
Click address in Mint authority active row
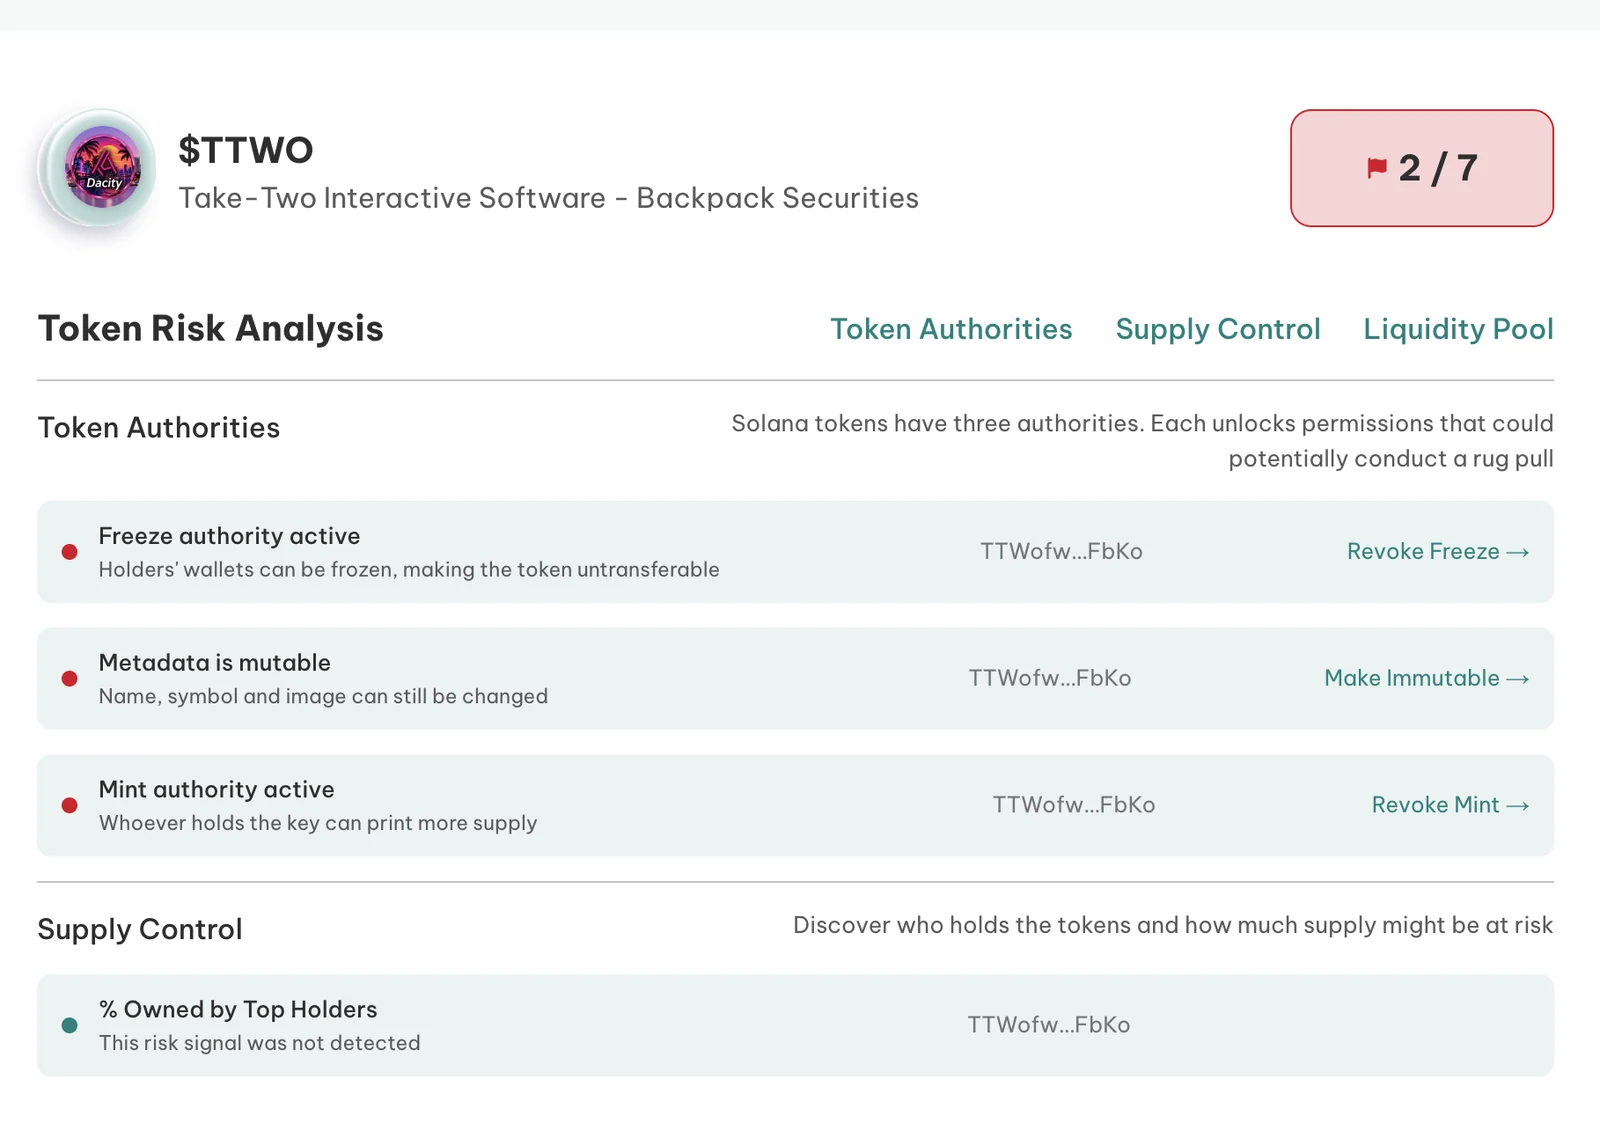(1074, 805)
